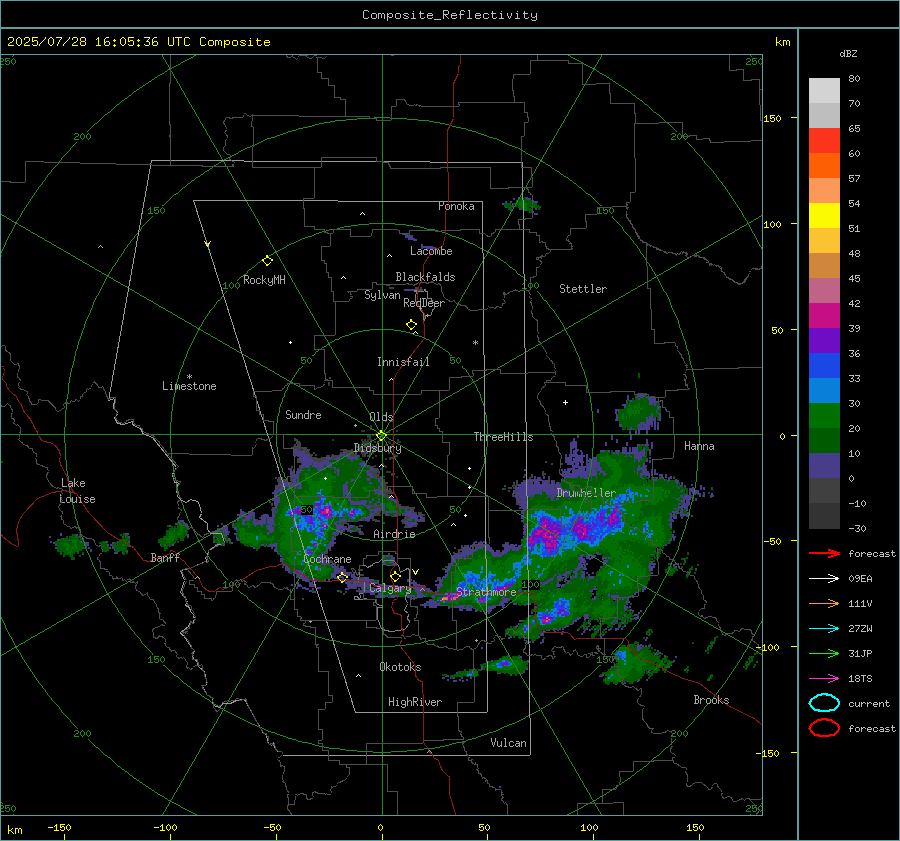Click the Lacombe city label
This screenshot has width=900, height=841.
click(431, 251)
